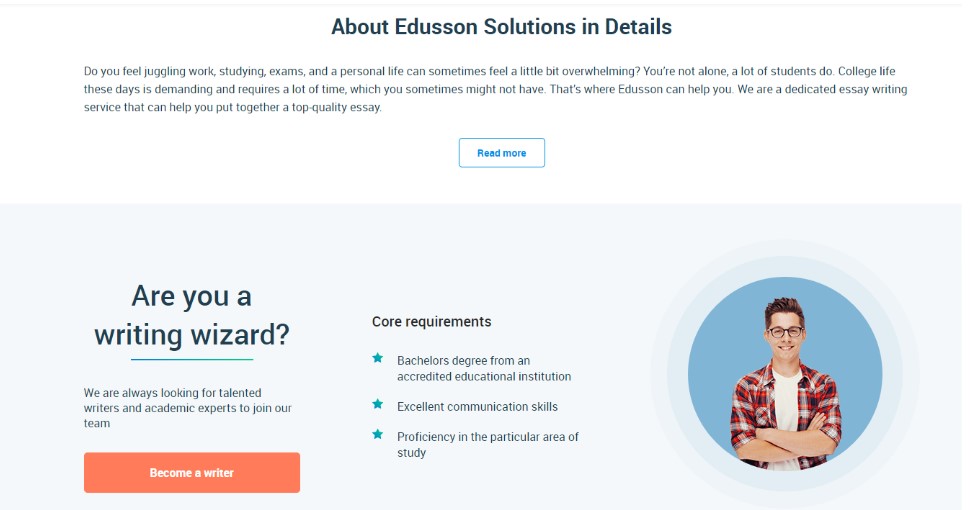This screenshot has width=970, height=510.
Task: Select the star icon next to Excellent communication skills
Action: pos(377,404)
